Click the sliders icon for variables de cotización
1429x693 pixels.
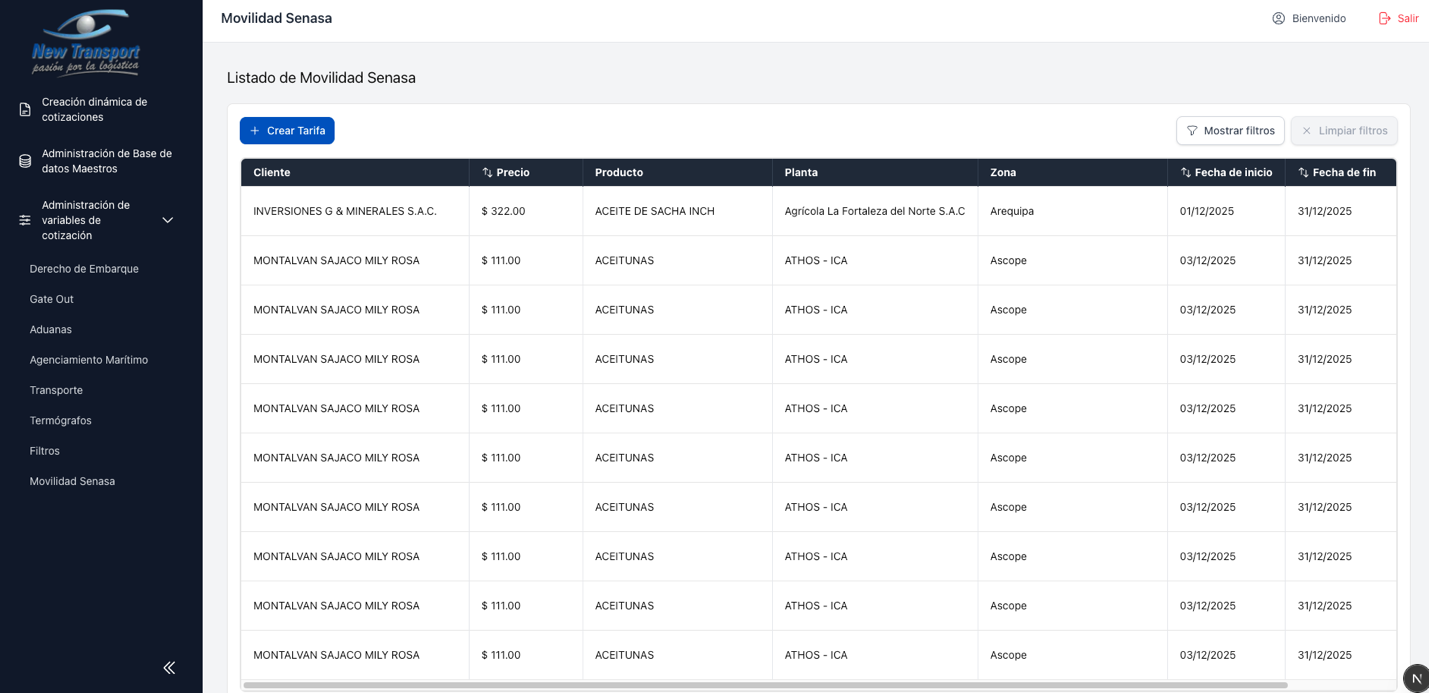coord(25,220)
